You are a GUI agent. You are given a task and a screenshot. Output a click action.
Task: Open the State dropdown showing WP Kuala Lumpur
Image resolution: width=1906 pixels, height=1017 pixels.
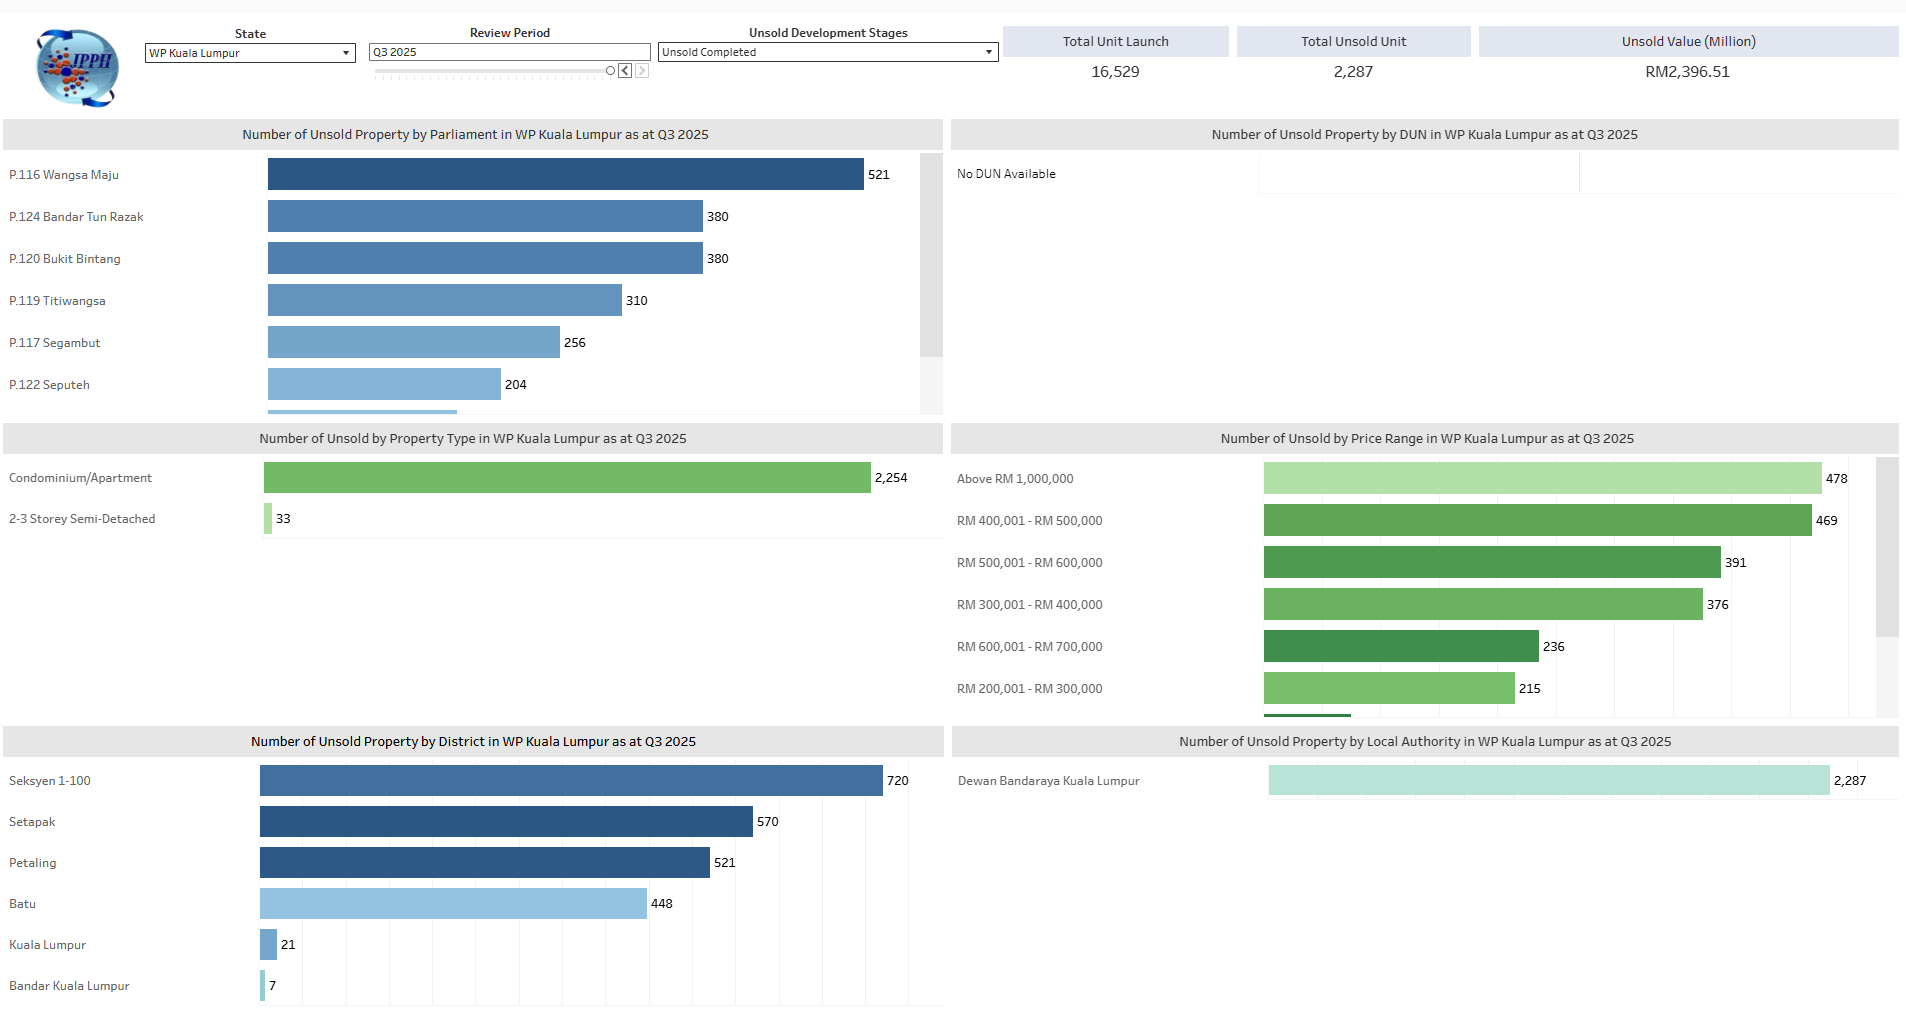(249, 53)
